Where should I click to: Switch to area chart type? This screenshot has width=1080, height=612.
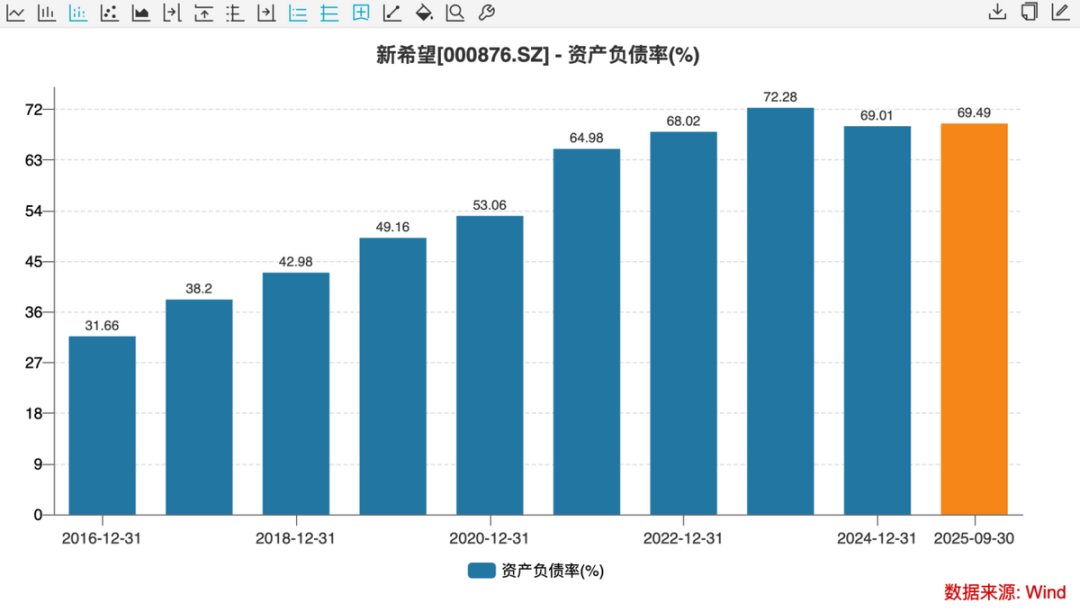pos(141,12)
